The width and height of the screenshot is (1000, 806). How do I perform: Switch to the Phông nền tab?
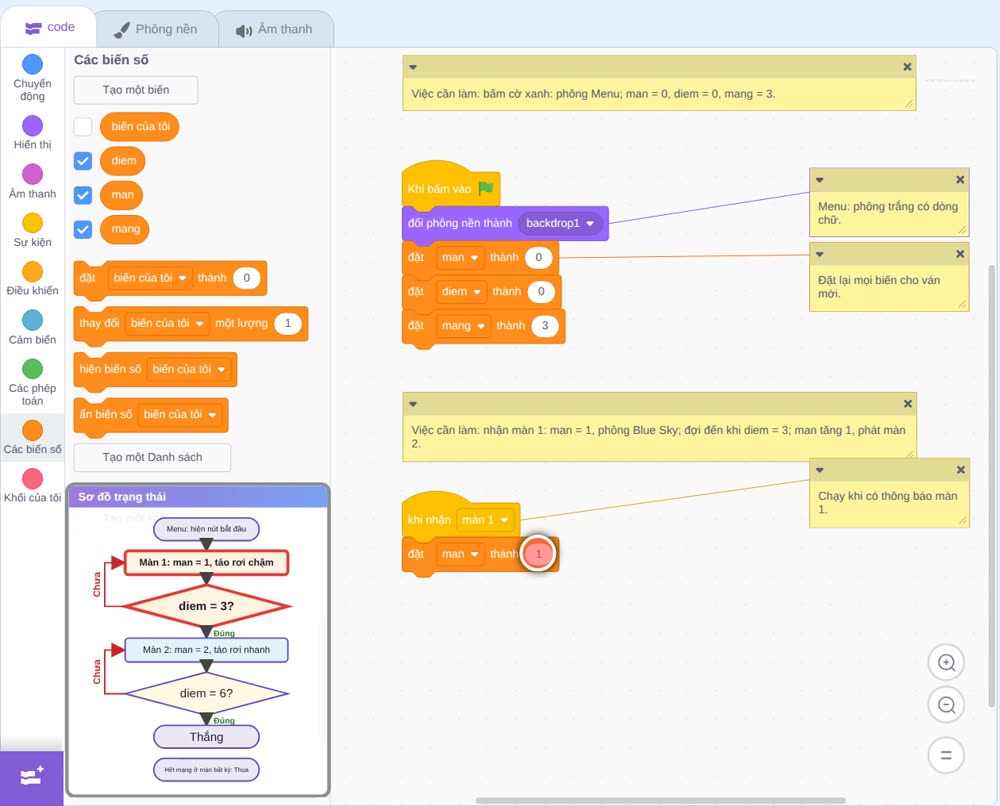pyautogui.click(x=156, y=29)
